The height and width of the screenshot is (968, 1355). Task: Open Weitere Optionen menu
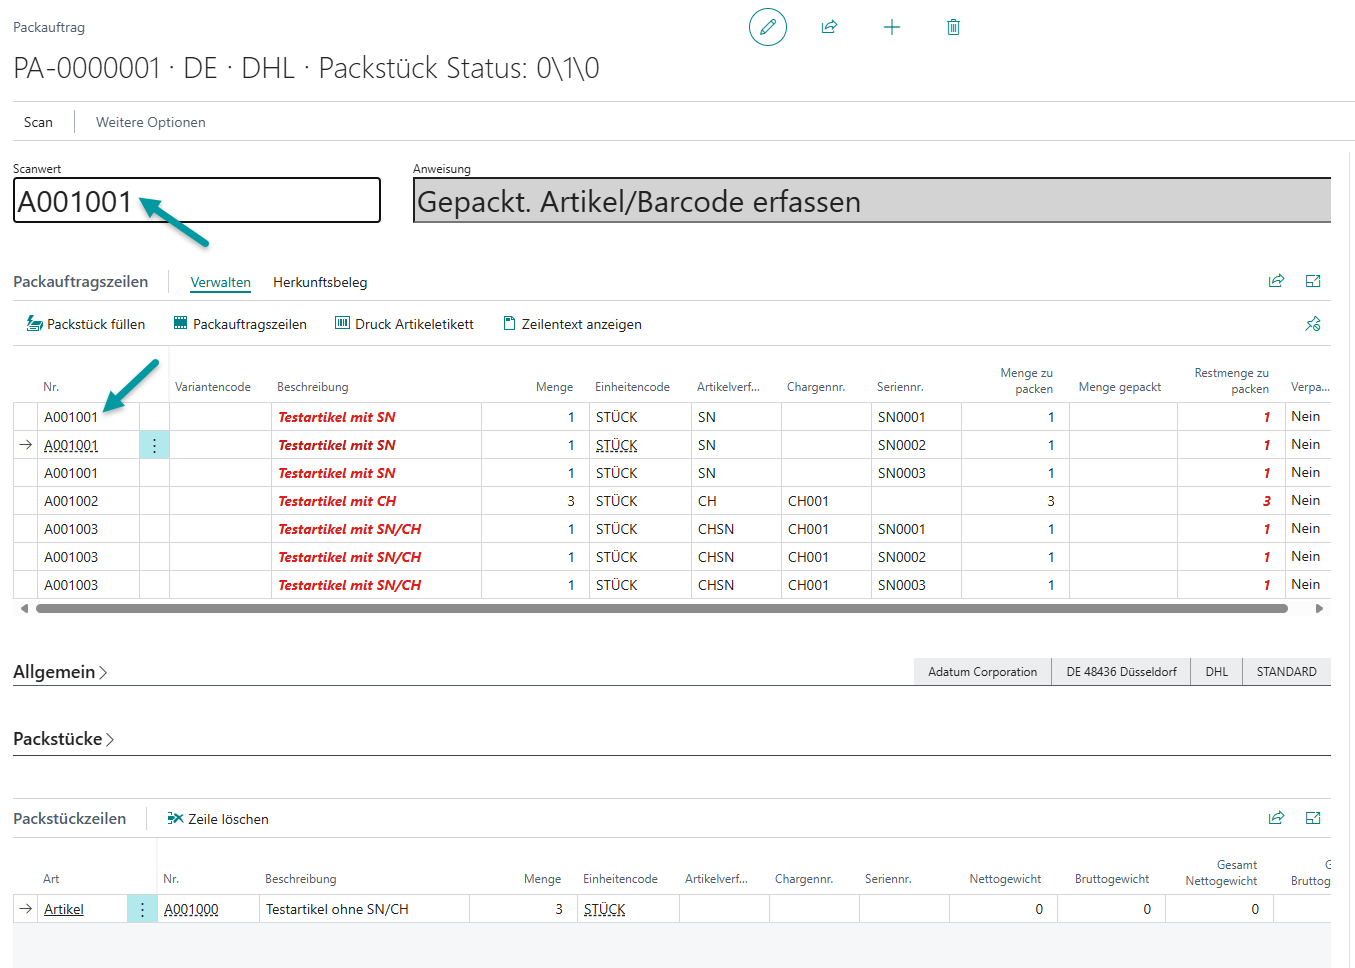pos(150,122)
